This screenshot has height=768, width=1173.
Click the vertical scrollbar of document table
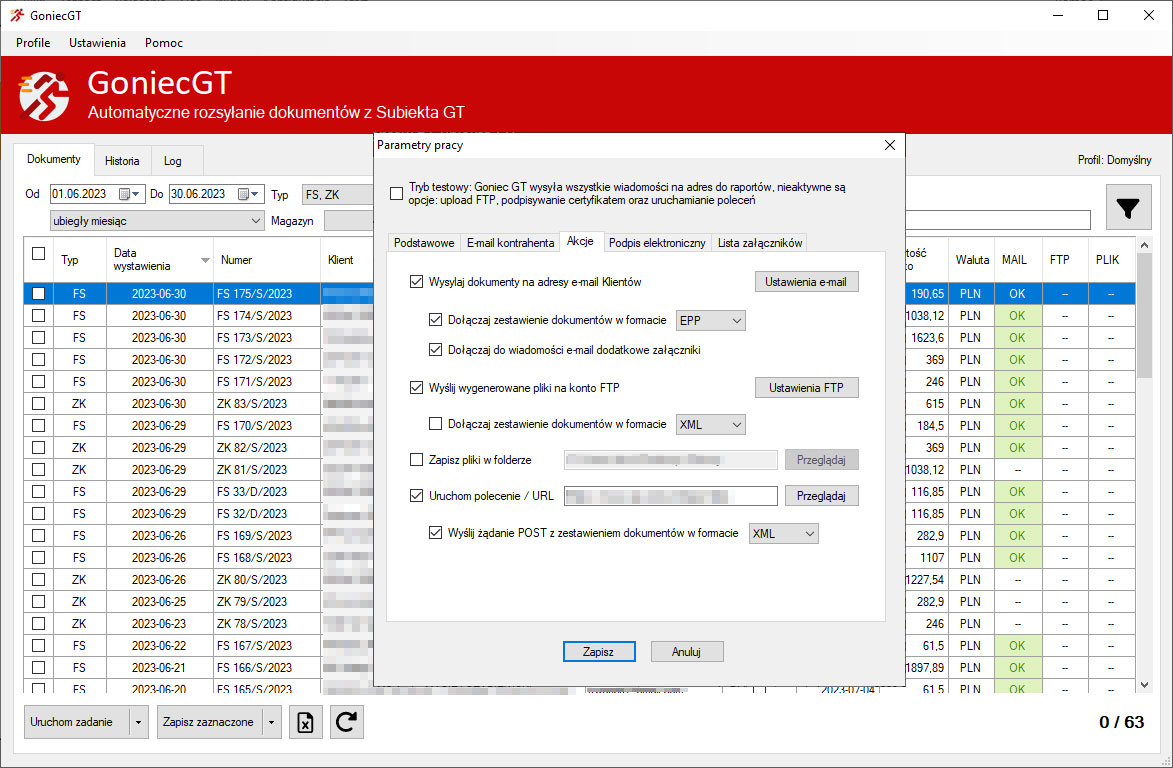point(1144,315)
